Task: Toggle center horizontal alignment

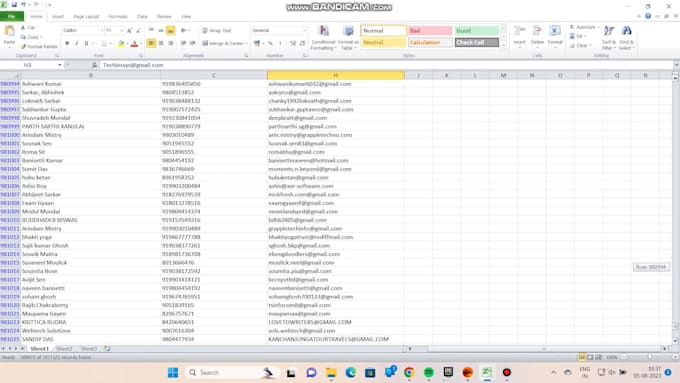Action: click(x=161, y=43)
